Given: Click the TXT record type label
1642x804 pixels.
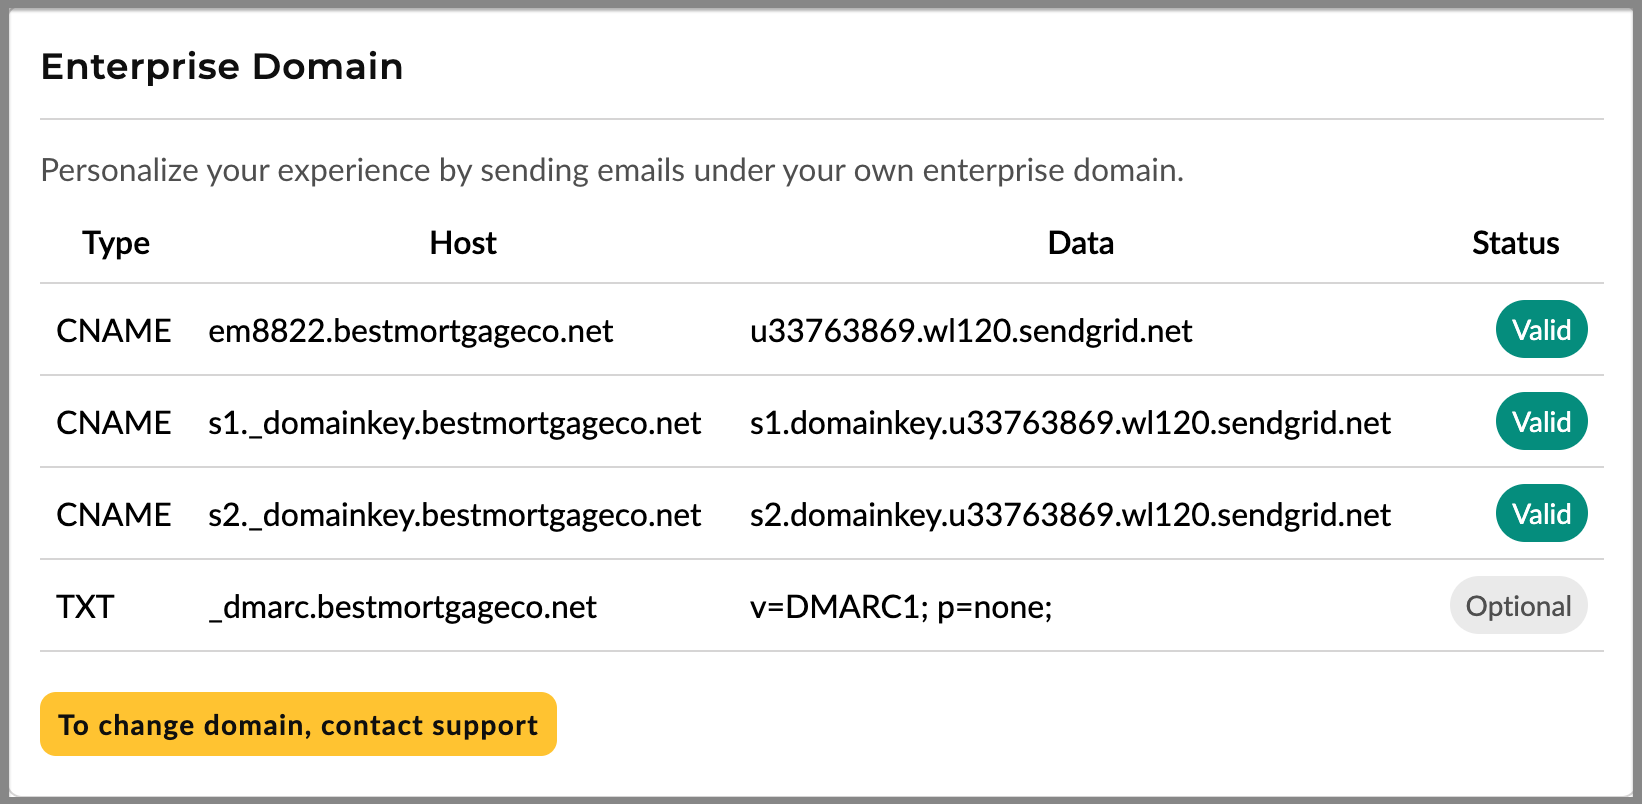Looking at the screenshot, I should (x=85, y=606).
